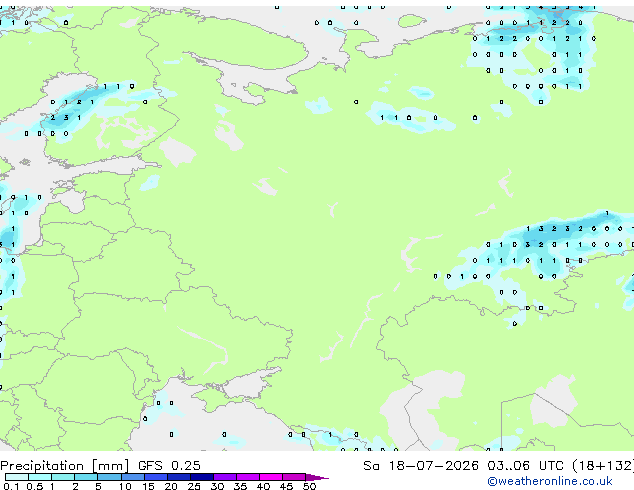Click the 35–40 mm violet legend swatch
Viewport: 634px width, 490px height.
coord(248,477)
